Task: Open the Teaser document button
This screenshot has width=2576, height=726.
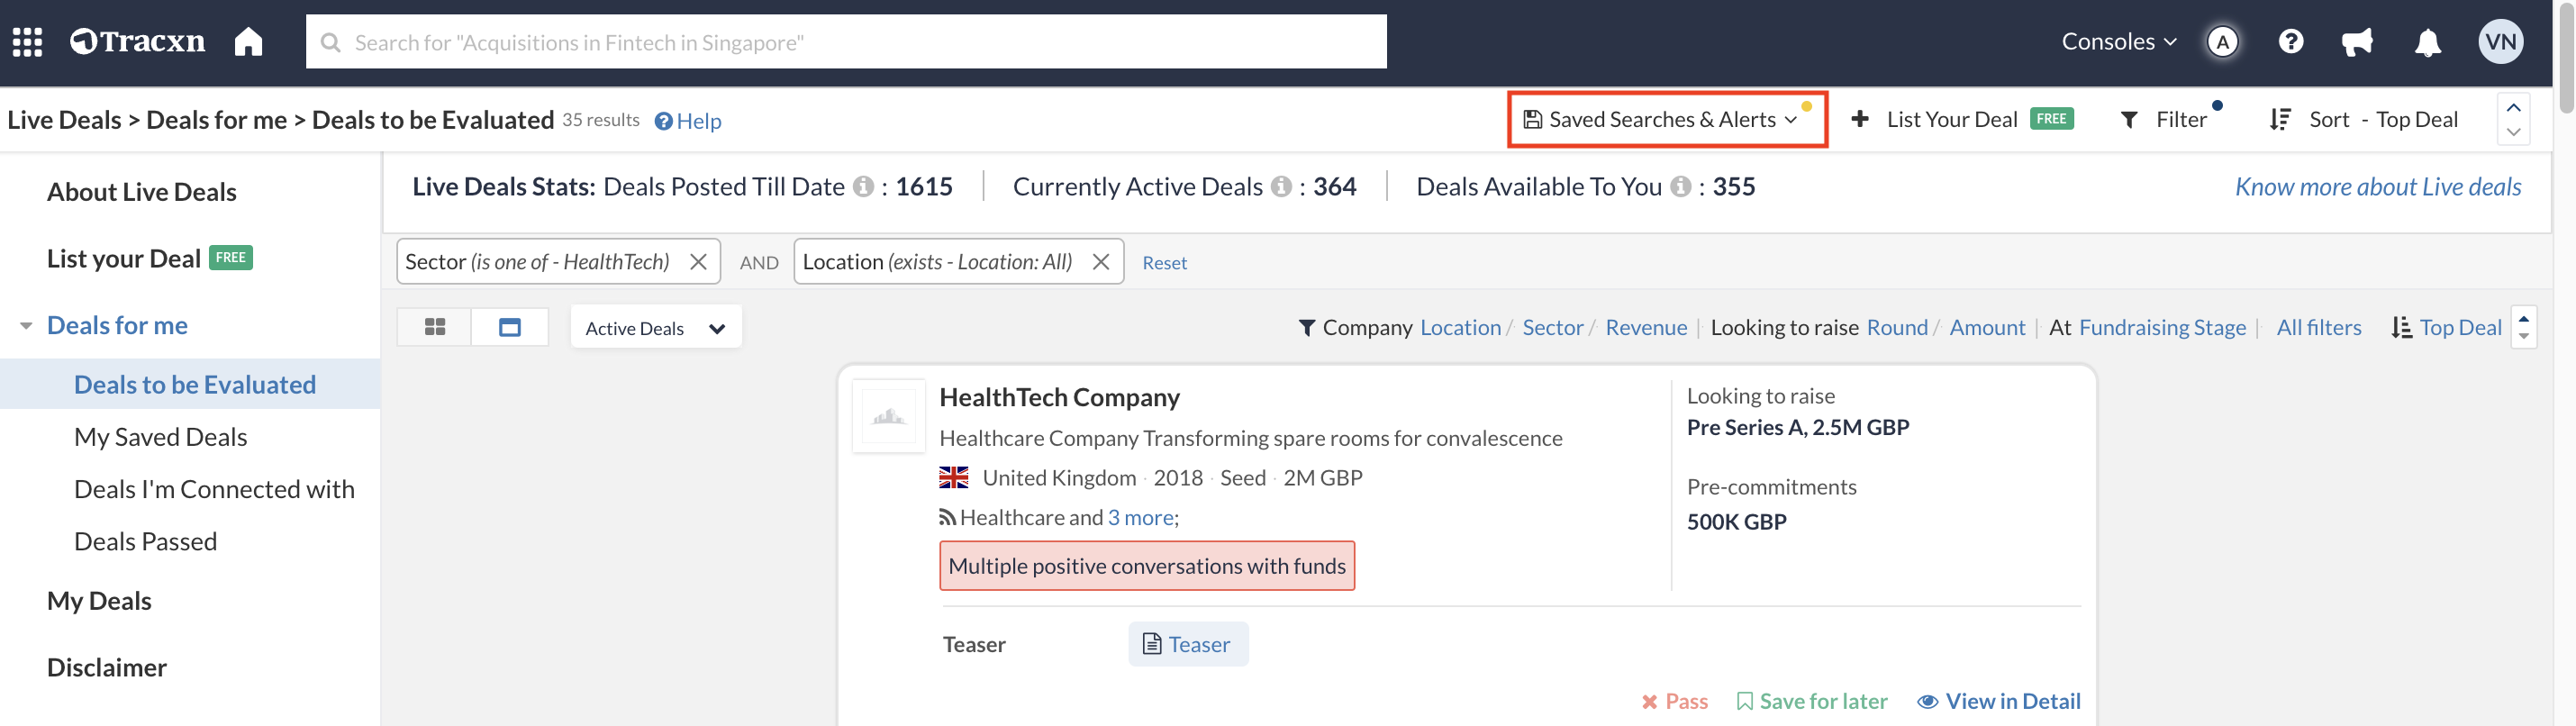Action: 1187,644
